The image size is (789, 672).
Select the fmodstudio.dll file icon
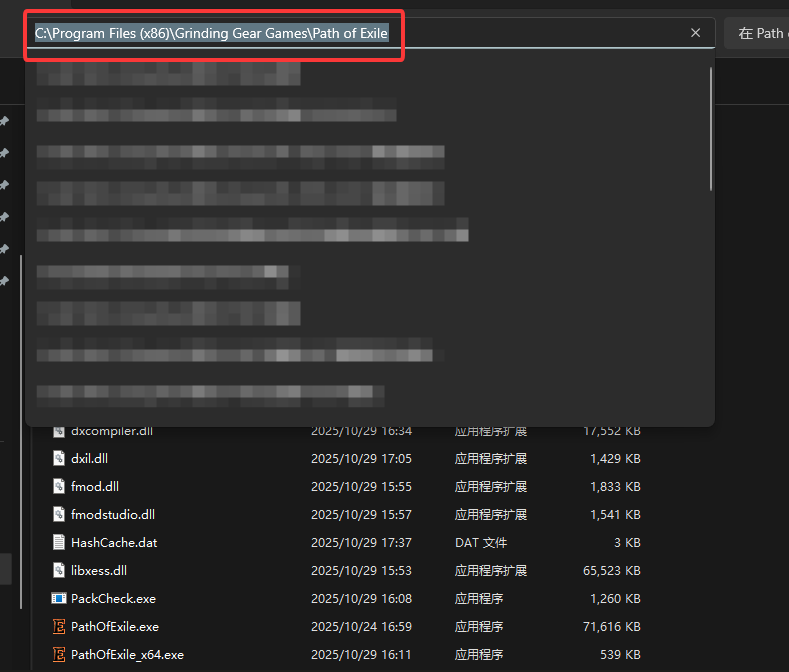59,515
